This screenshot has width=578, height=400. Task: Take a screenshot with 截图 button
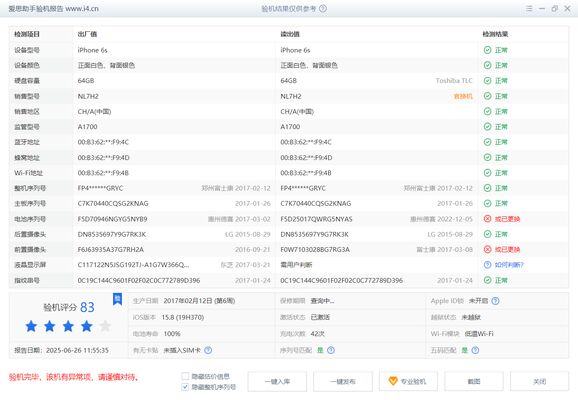474,381
